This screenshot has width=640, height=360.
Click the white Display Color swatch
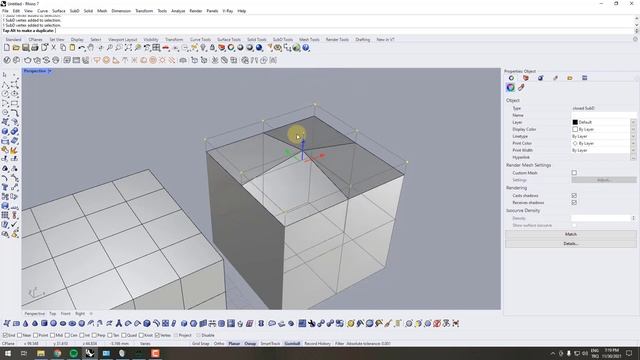pyautogui.click(x=575, y=129)
